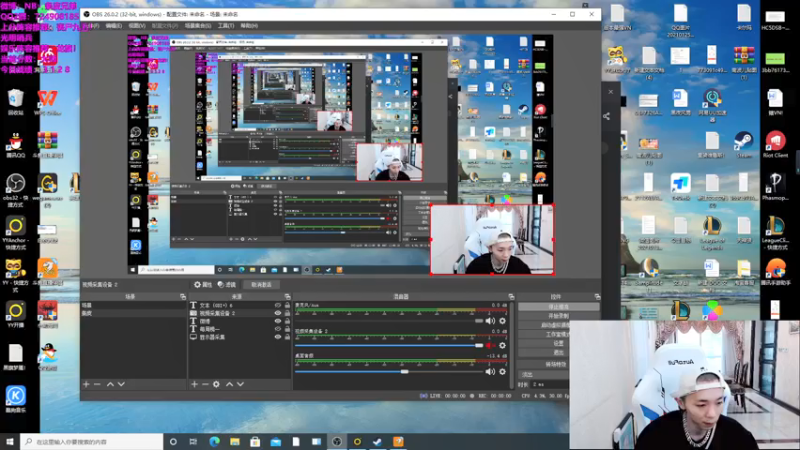Image resolution: width=800 pixels, height=450 pixels.
Task: Toggle visibility eye for third text source
Action: click(x=278, y=321)
